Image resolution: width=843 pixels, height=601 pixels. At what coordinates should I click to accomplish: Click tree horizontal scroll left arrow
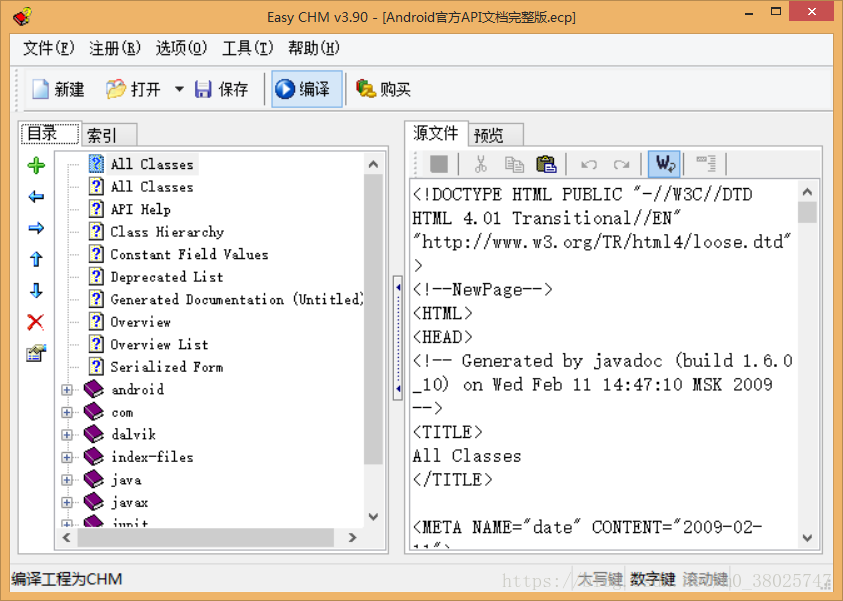click(67, 537)
